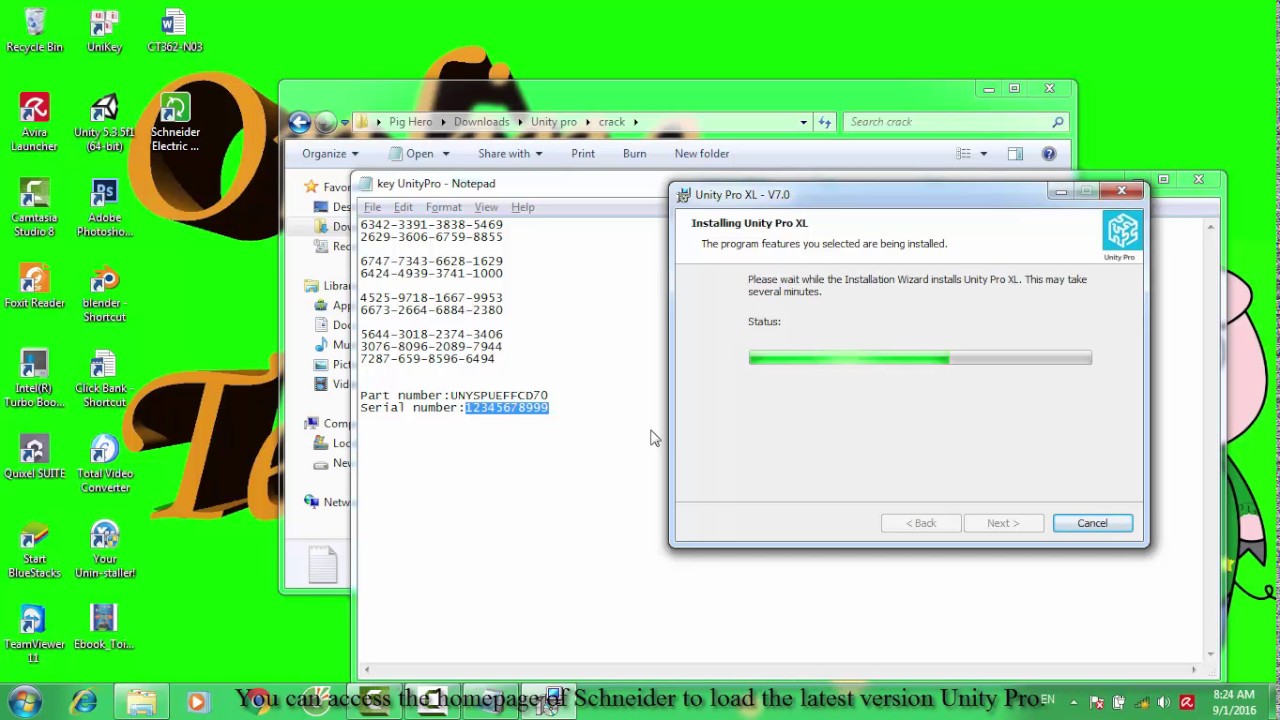Click the Notepad horizontal scrollbar
The width and height of the screenshot is (1280, 720).
pos(780,669)
